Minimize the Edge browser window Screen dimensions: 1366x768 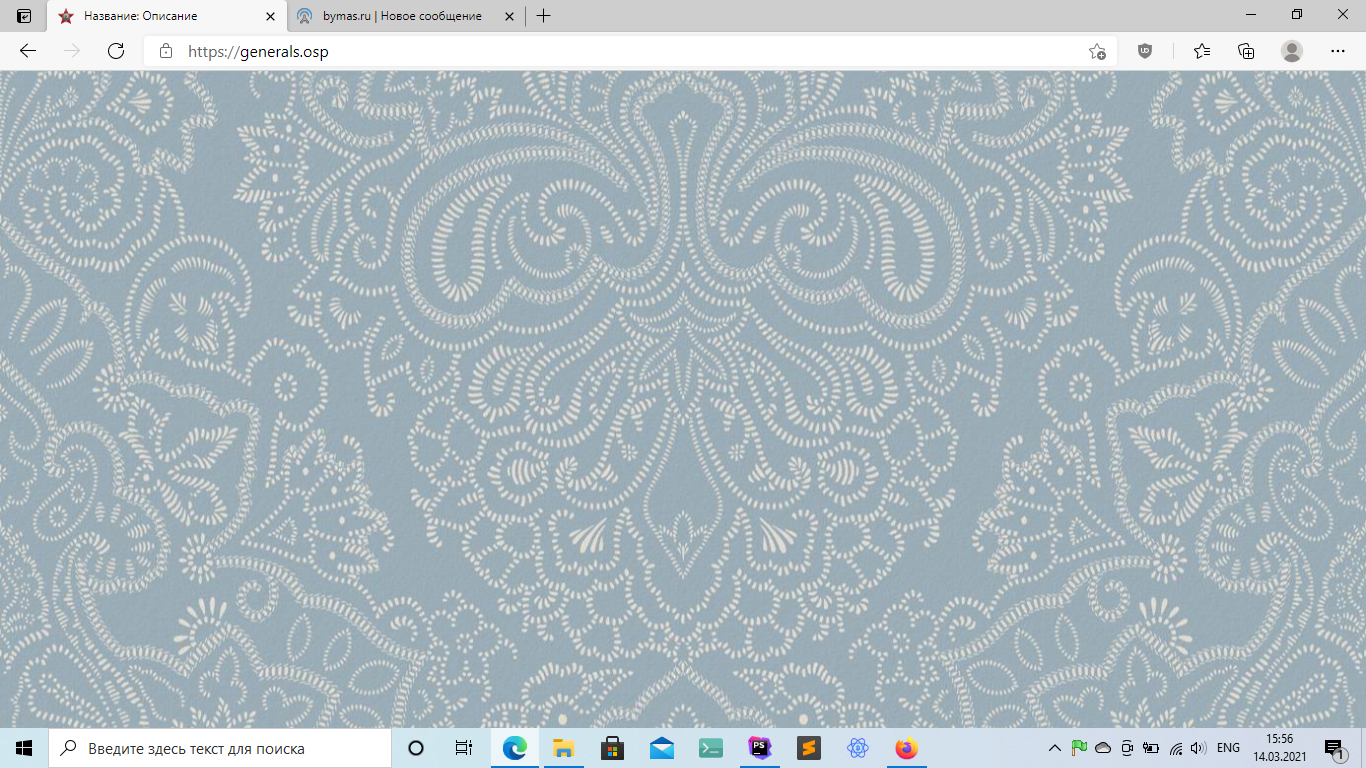point(1251,15)
